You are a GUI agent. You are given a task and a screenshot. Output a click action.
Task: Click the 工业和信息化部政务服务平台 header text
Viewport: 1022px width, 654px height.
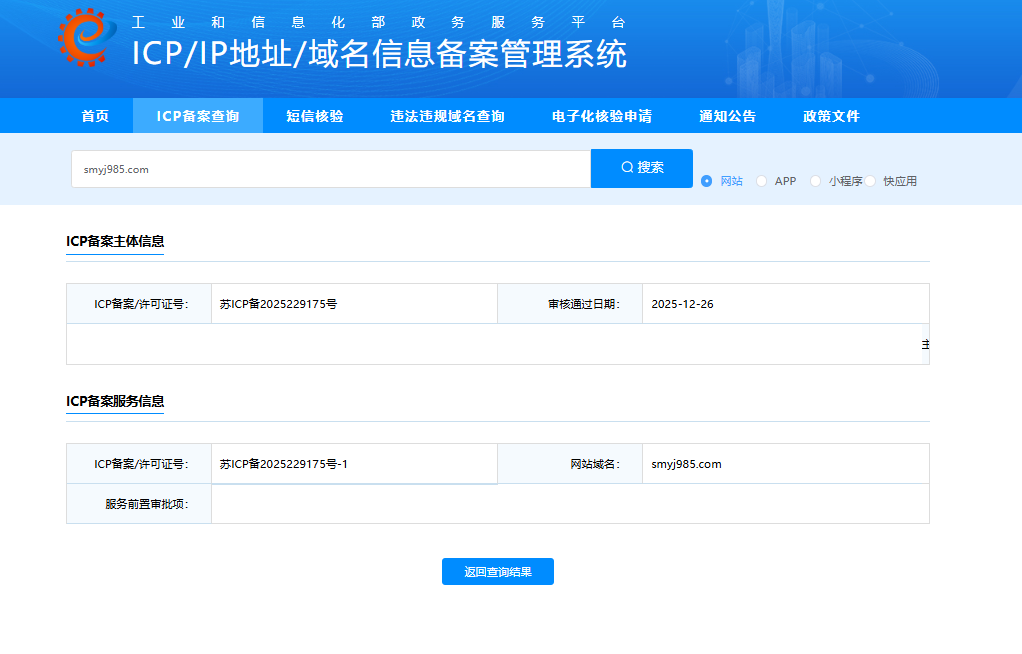[x=379, y=22]
